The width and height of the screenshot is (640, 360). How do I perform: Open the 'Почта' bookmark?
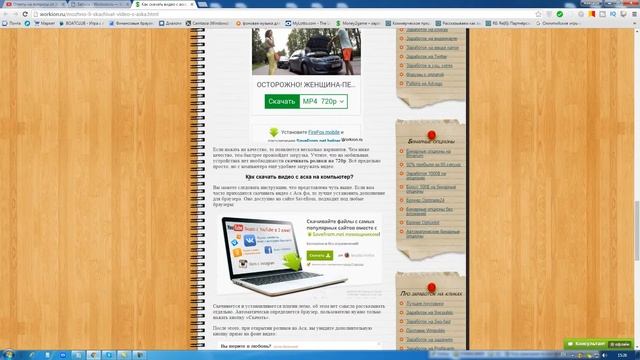tap(12, 23)
